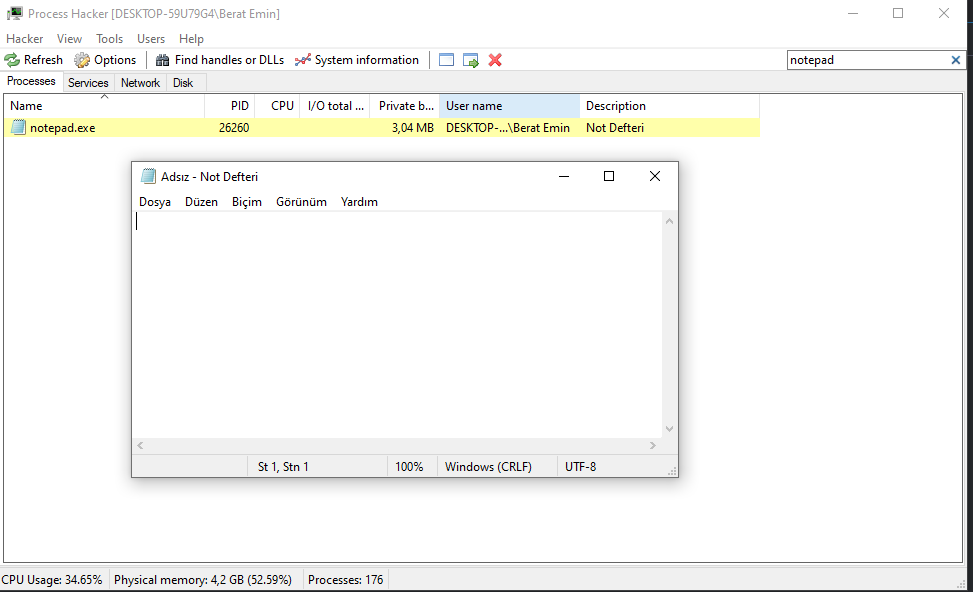This screenshot has height=592, width=973.
Task: Click Windows (CRLF) status entry
Action: pos(488,467)
